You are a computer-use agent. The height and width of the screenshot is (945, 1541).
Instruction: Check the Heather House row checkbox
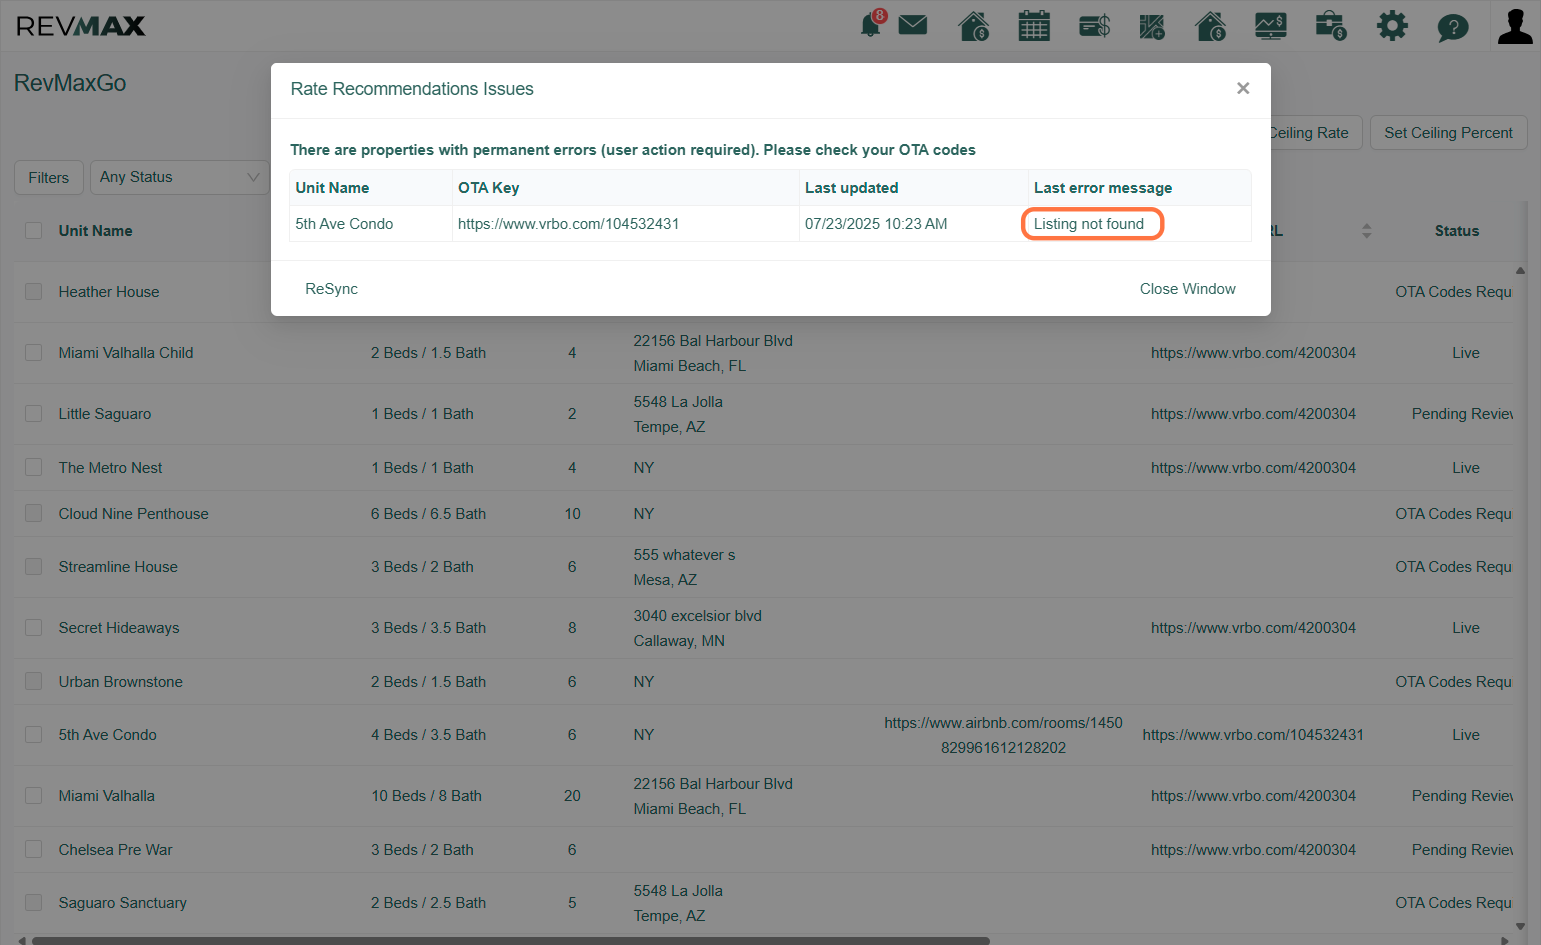click(34, 292)
